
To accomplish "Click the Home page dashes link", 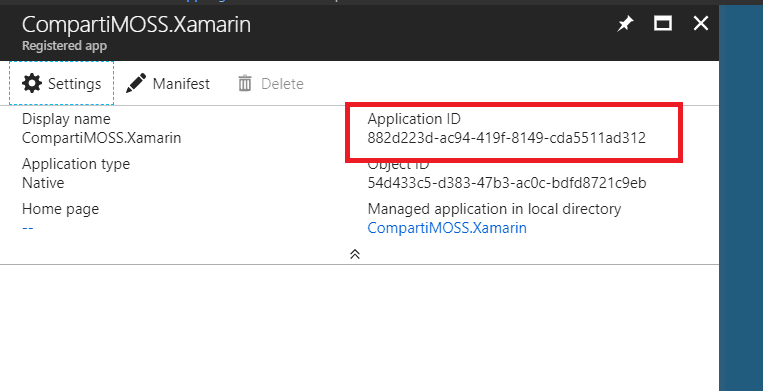I will [28, 228].
